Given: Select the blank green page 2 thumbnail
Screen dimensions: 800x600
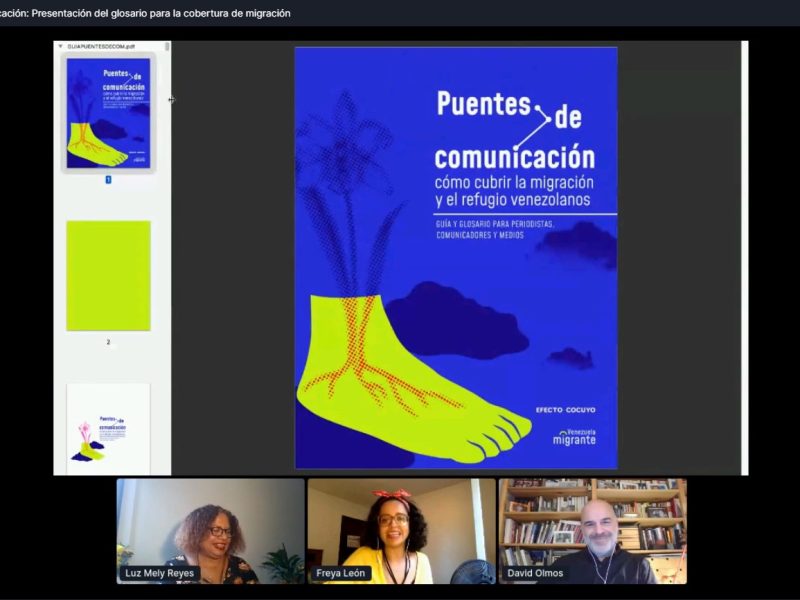Looking at the screenshot, I should pyautogui.click(x=108, y=276).
